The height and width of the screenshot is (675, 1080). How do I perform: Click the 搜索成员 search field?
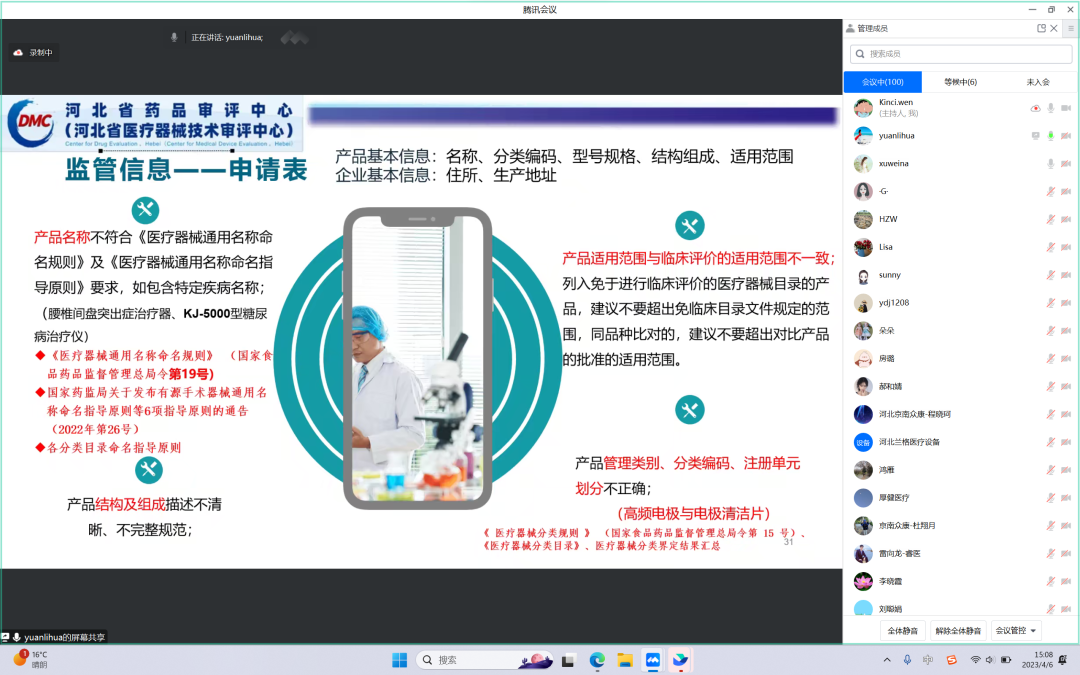960,54
